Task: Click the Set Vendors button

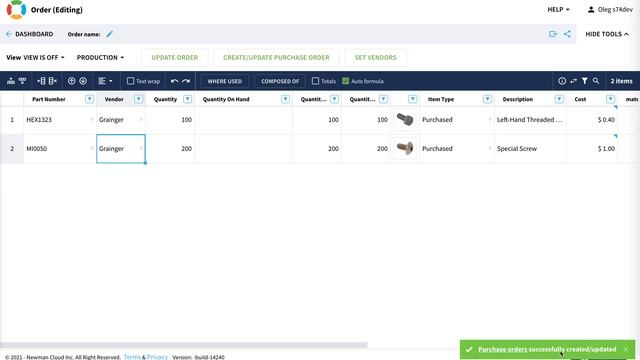Action: point(376,58)
